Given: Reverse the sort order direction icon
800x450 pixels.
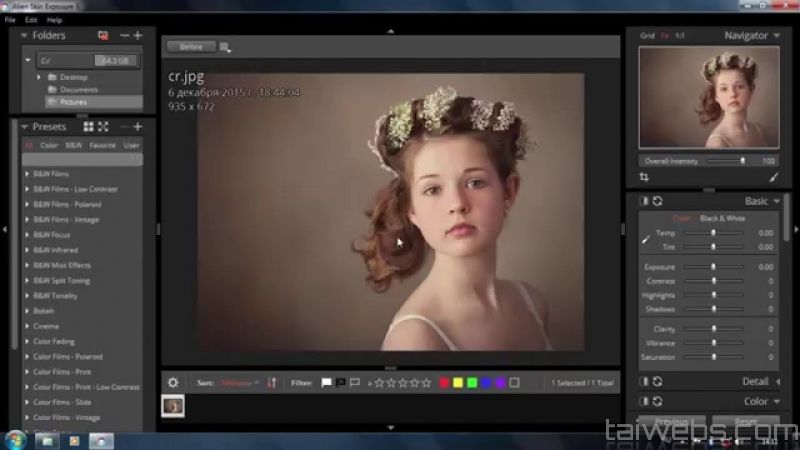Looking at the screenshot, I should tap(271, 383).
